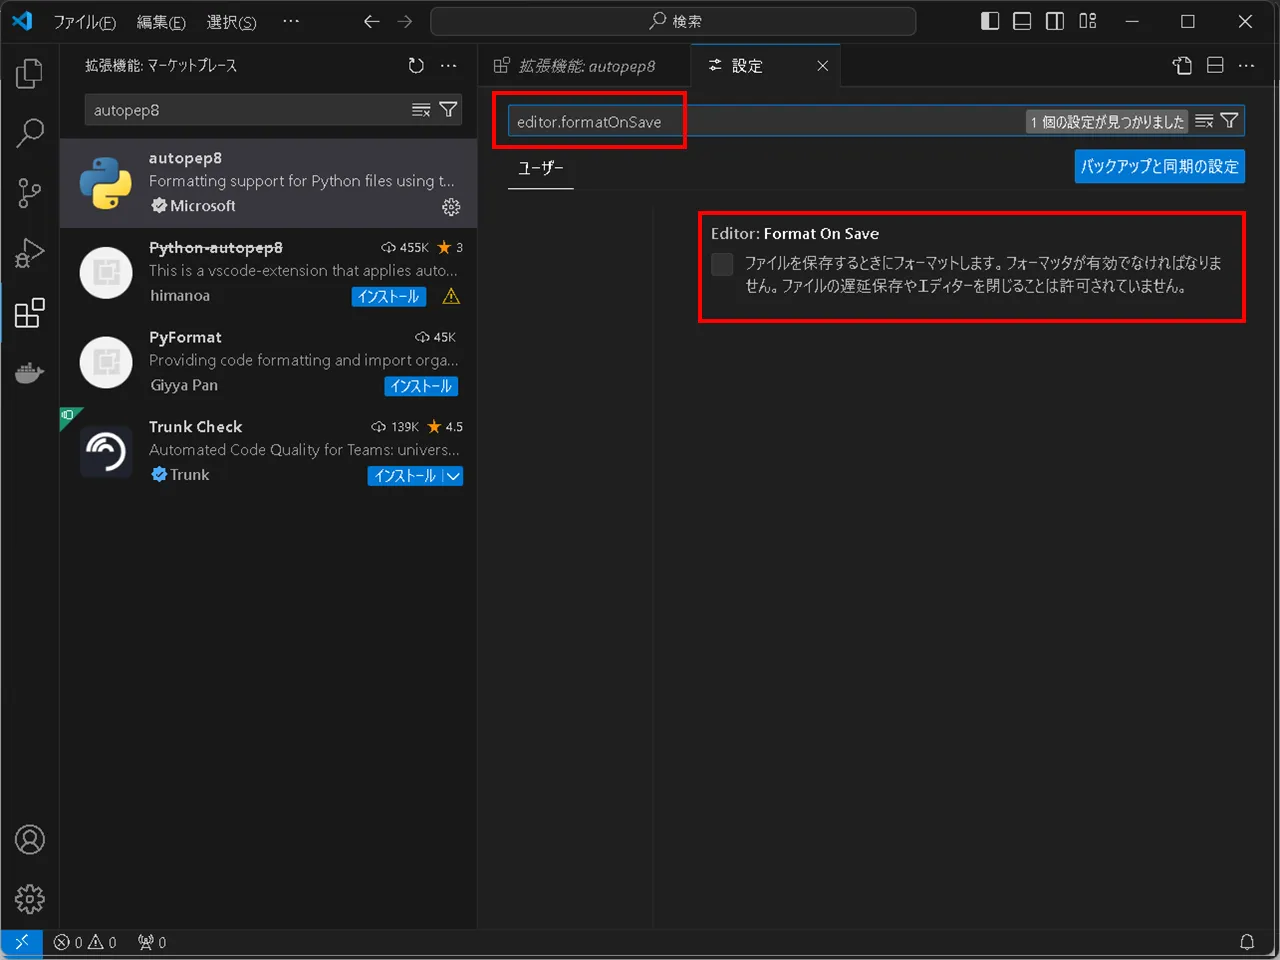The image size is (1280, 960).
Task: Refresh the extensions marketplace list
Action: pyautogui.click(x=416, y=66)
